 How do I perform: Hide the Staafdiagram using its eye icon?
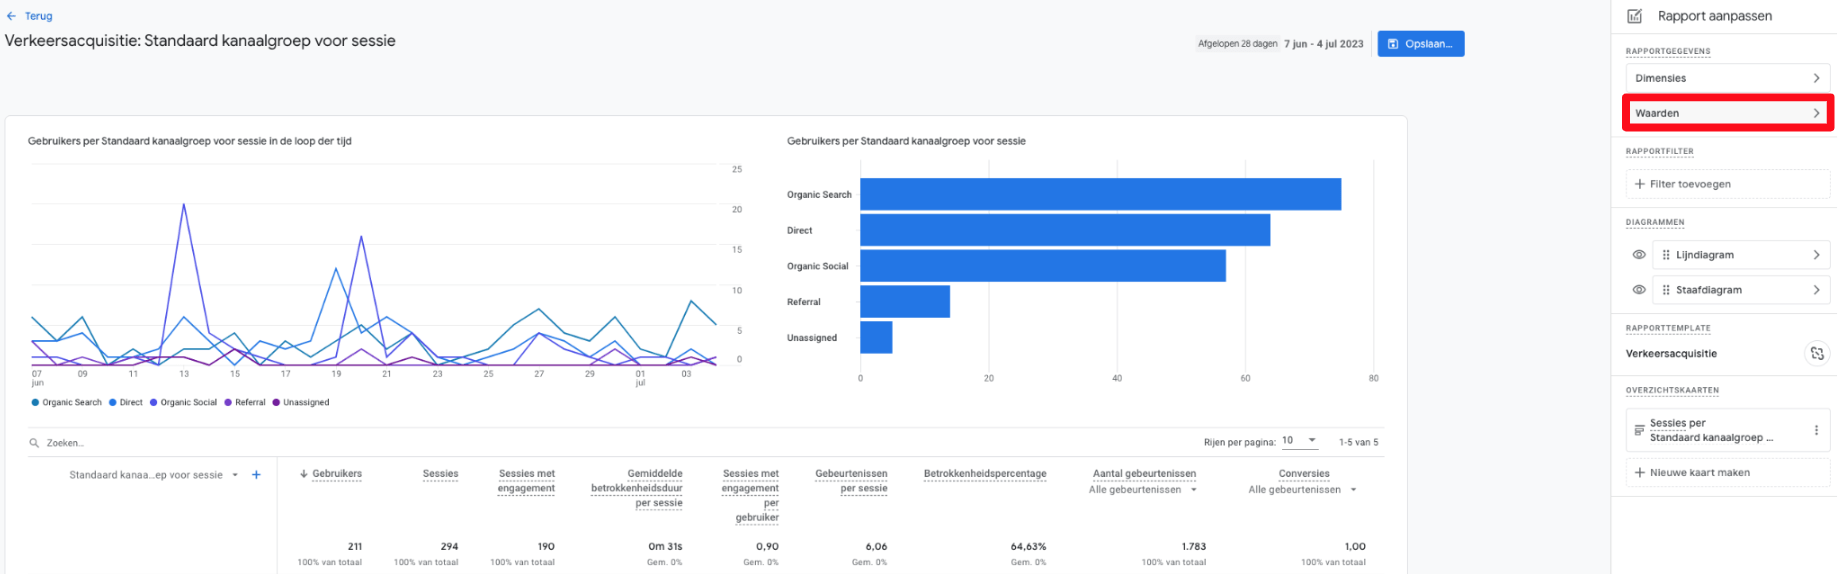click(1639, 290)
